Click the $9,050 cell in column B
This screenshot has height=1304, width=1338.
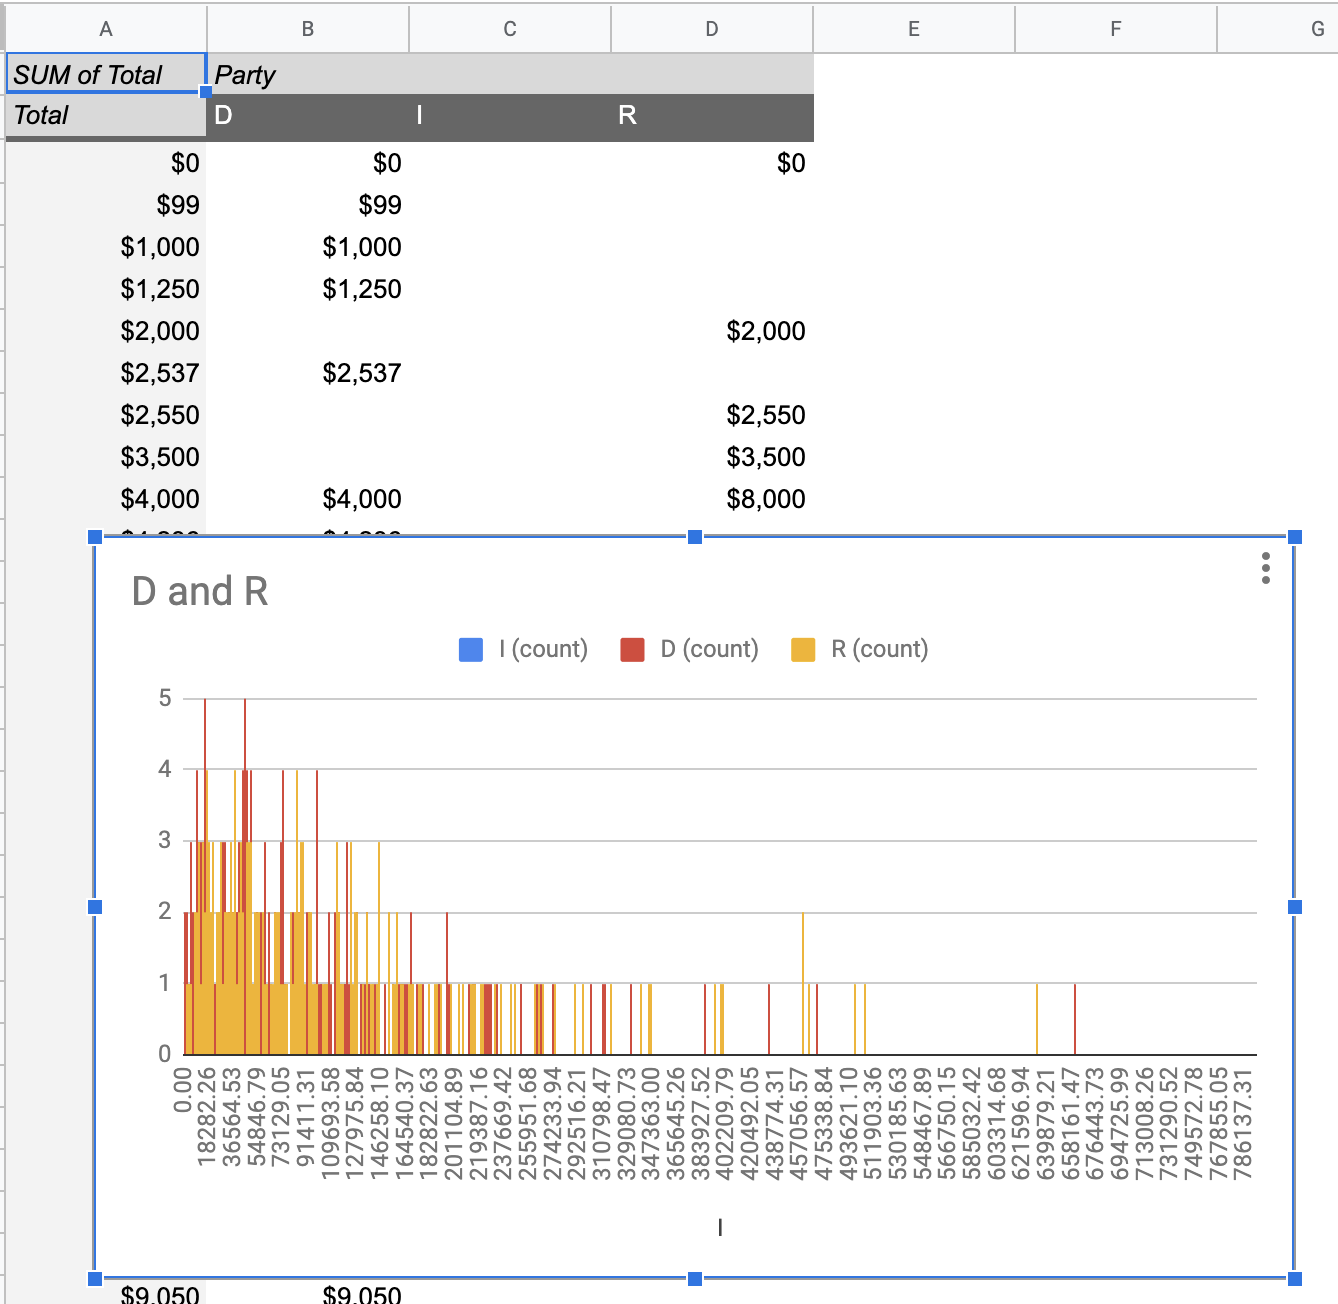(308, 1293)
